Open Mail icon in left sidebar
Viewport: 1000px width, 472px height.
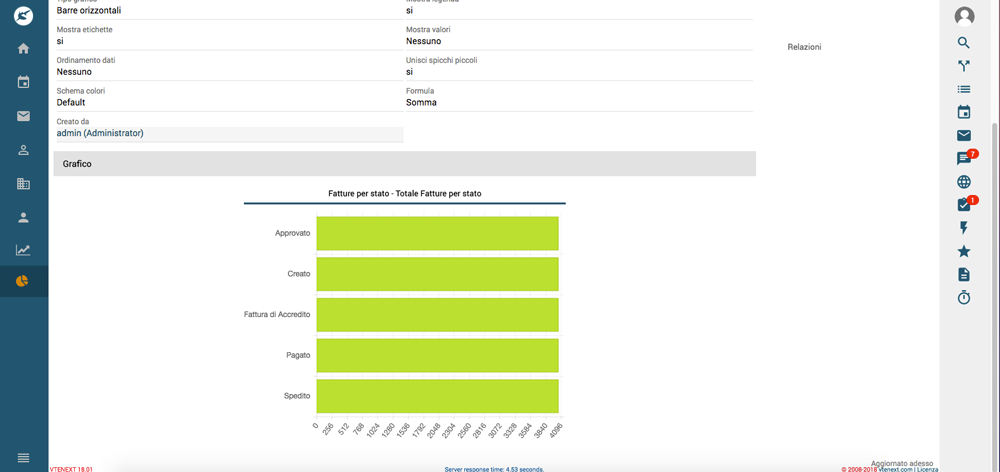pos(24,115)
